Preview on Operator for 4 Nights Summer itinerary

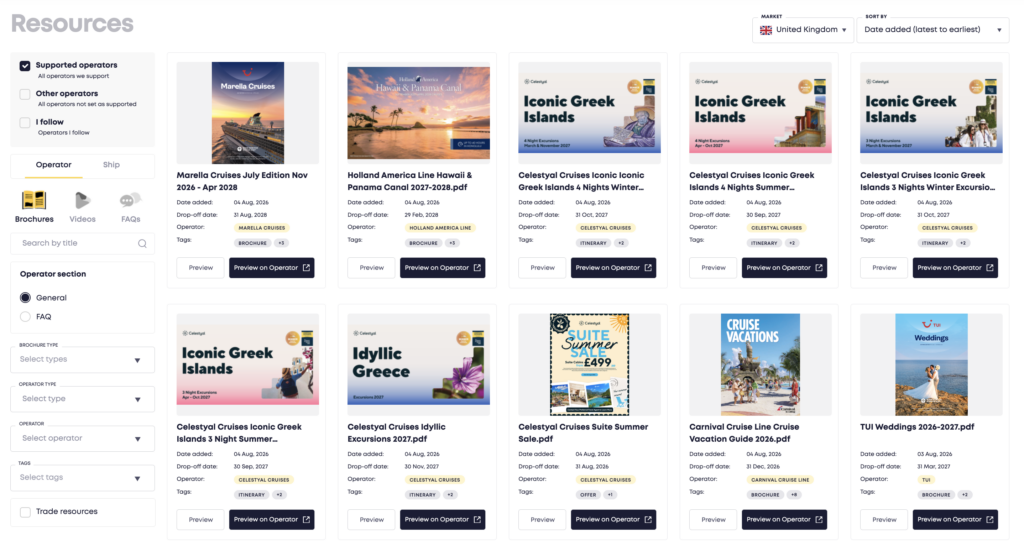pos(784,268)
